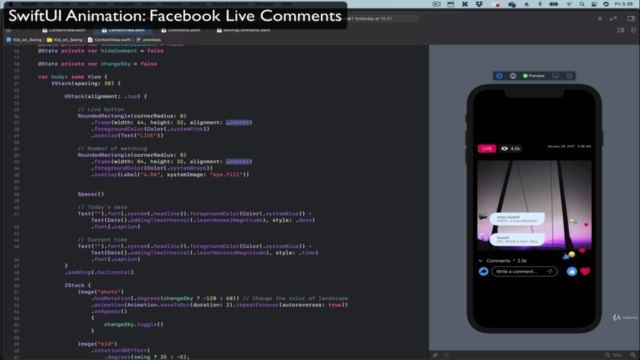Open Control Center in the menu bar

(594, 4)
